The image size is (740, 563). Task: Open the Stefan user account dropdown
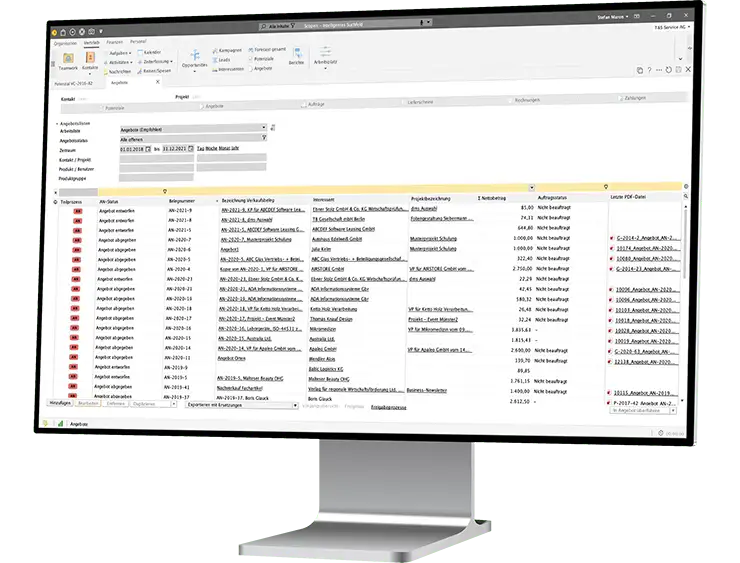(x=613, y=17)
